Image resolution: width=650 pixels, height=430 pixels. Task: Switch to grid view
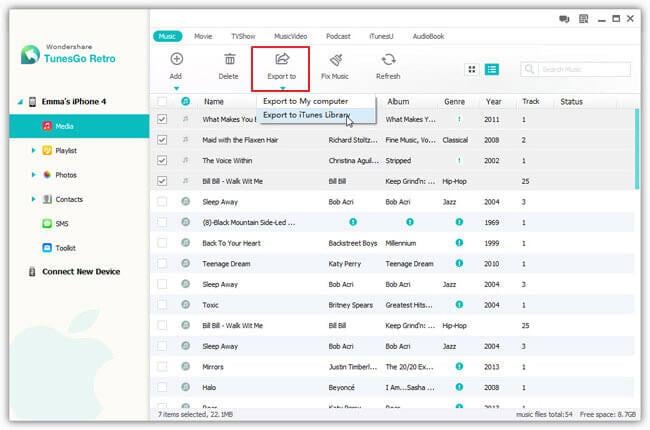pyautogui.click(x=472, y=69)
